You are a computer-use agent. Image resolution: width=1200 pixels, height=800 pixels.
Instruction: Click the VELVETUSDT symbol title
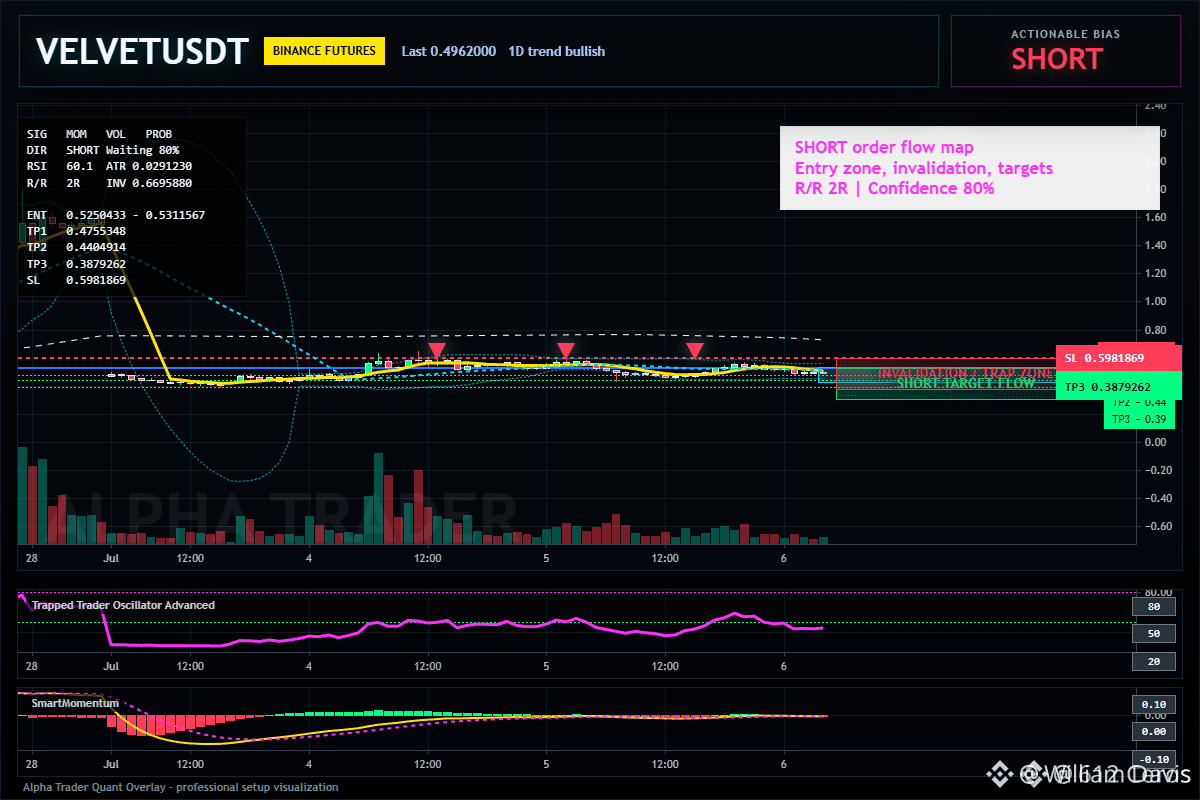coord(142,52)
